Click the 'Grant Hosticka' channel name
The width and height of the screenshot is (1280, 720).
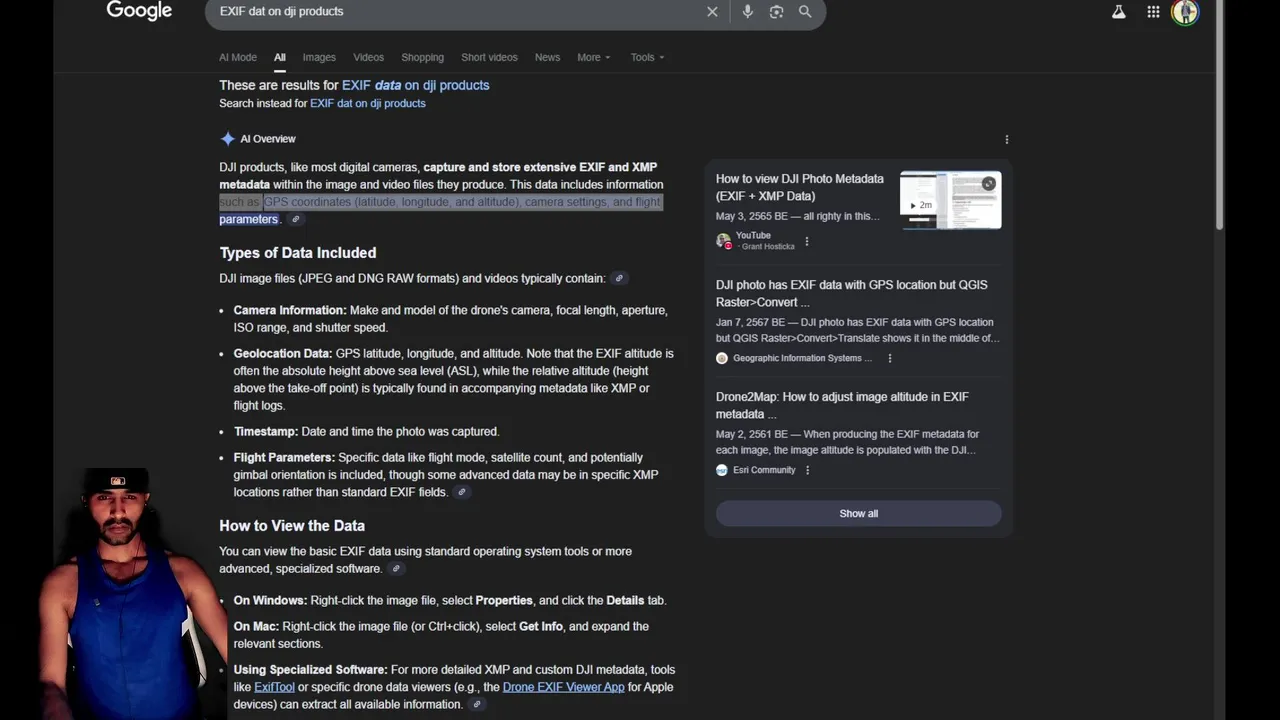click(x=768, y=246)
